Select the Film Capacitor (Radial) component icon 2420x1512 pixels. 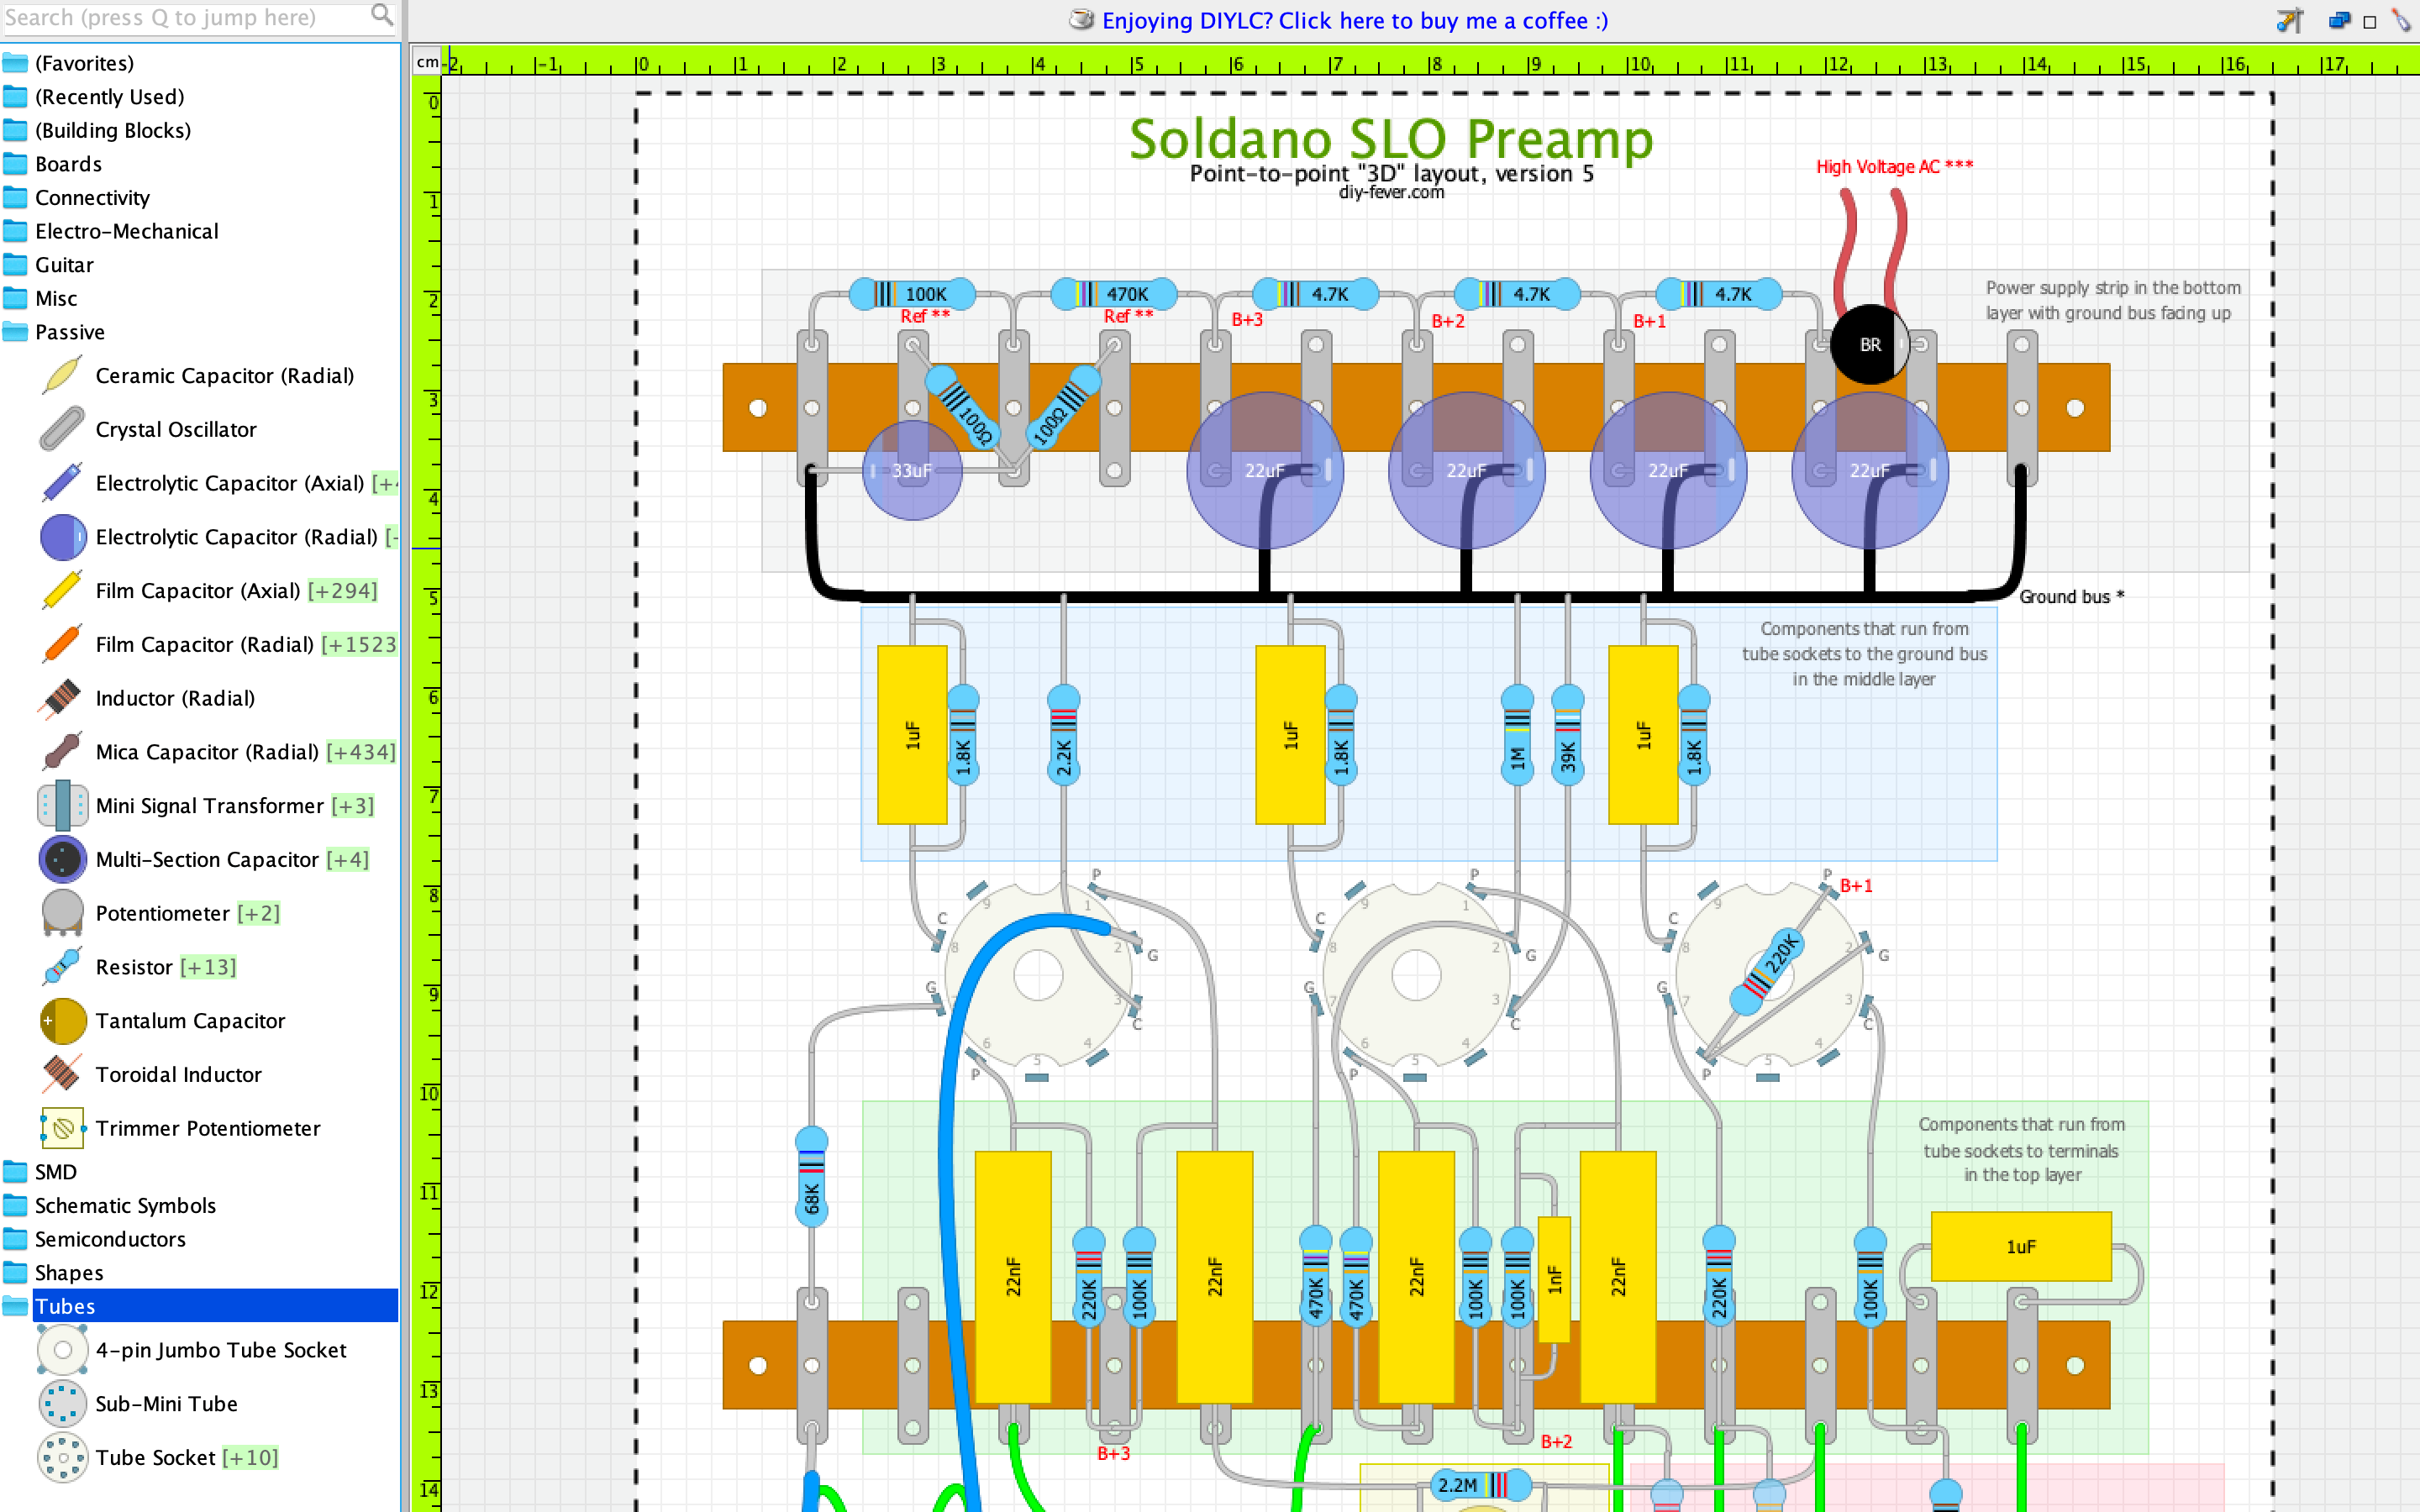(x=62, y=645)
